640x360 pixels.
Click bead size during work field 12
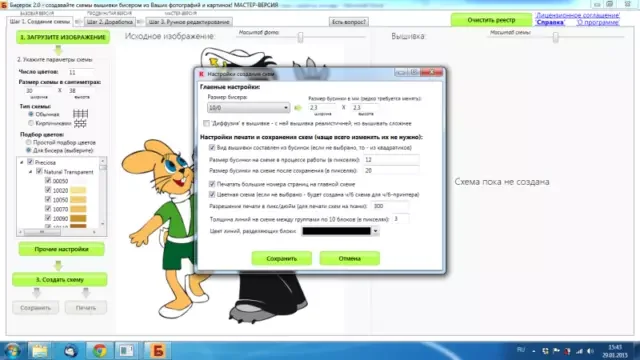(x=391, y=160)
